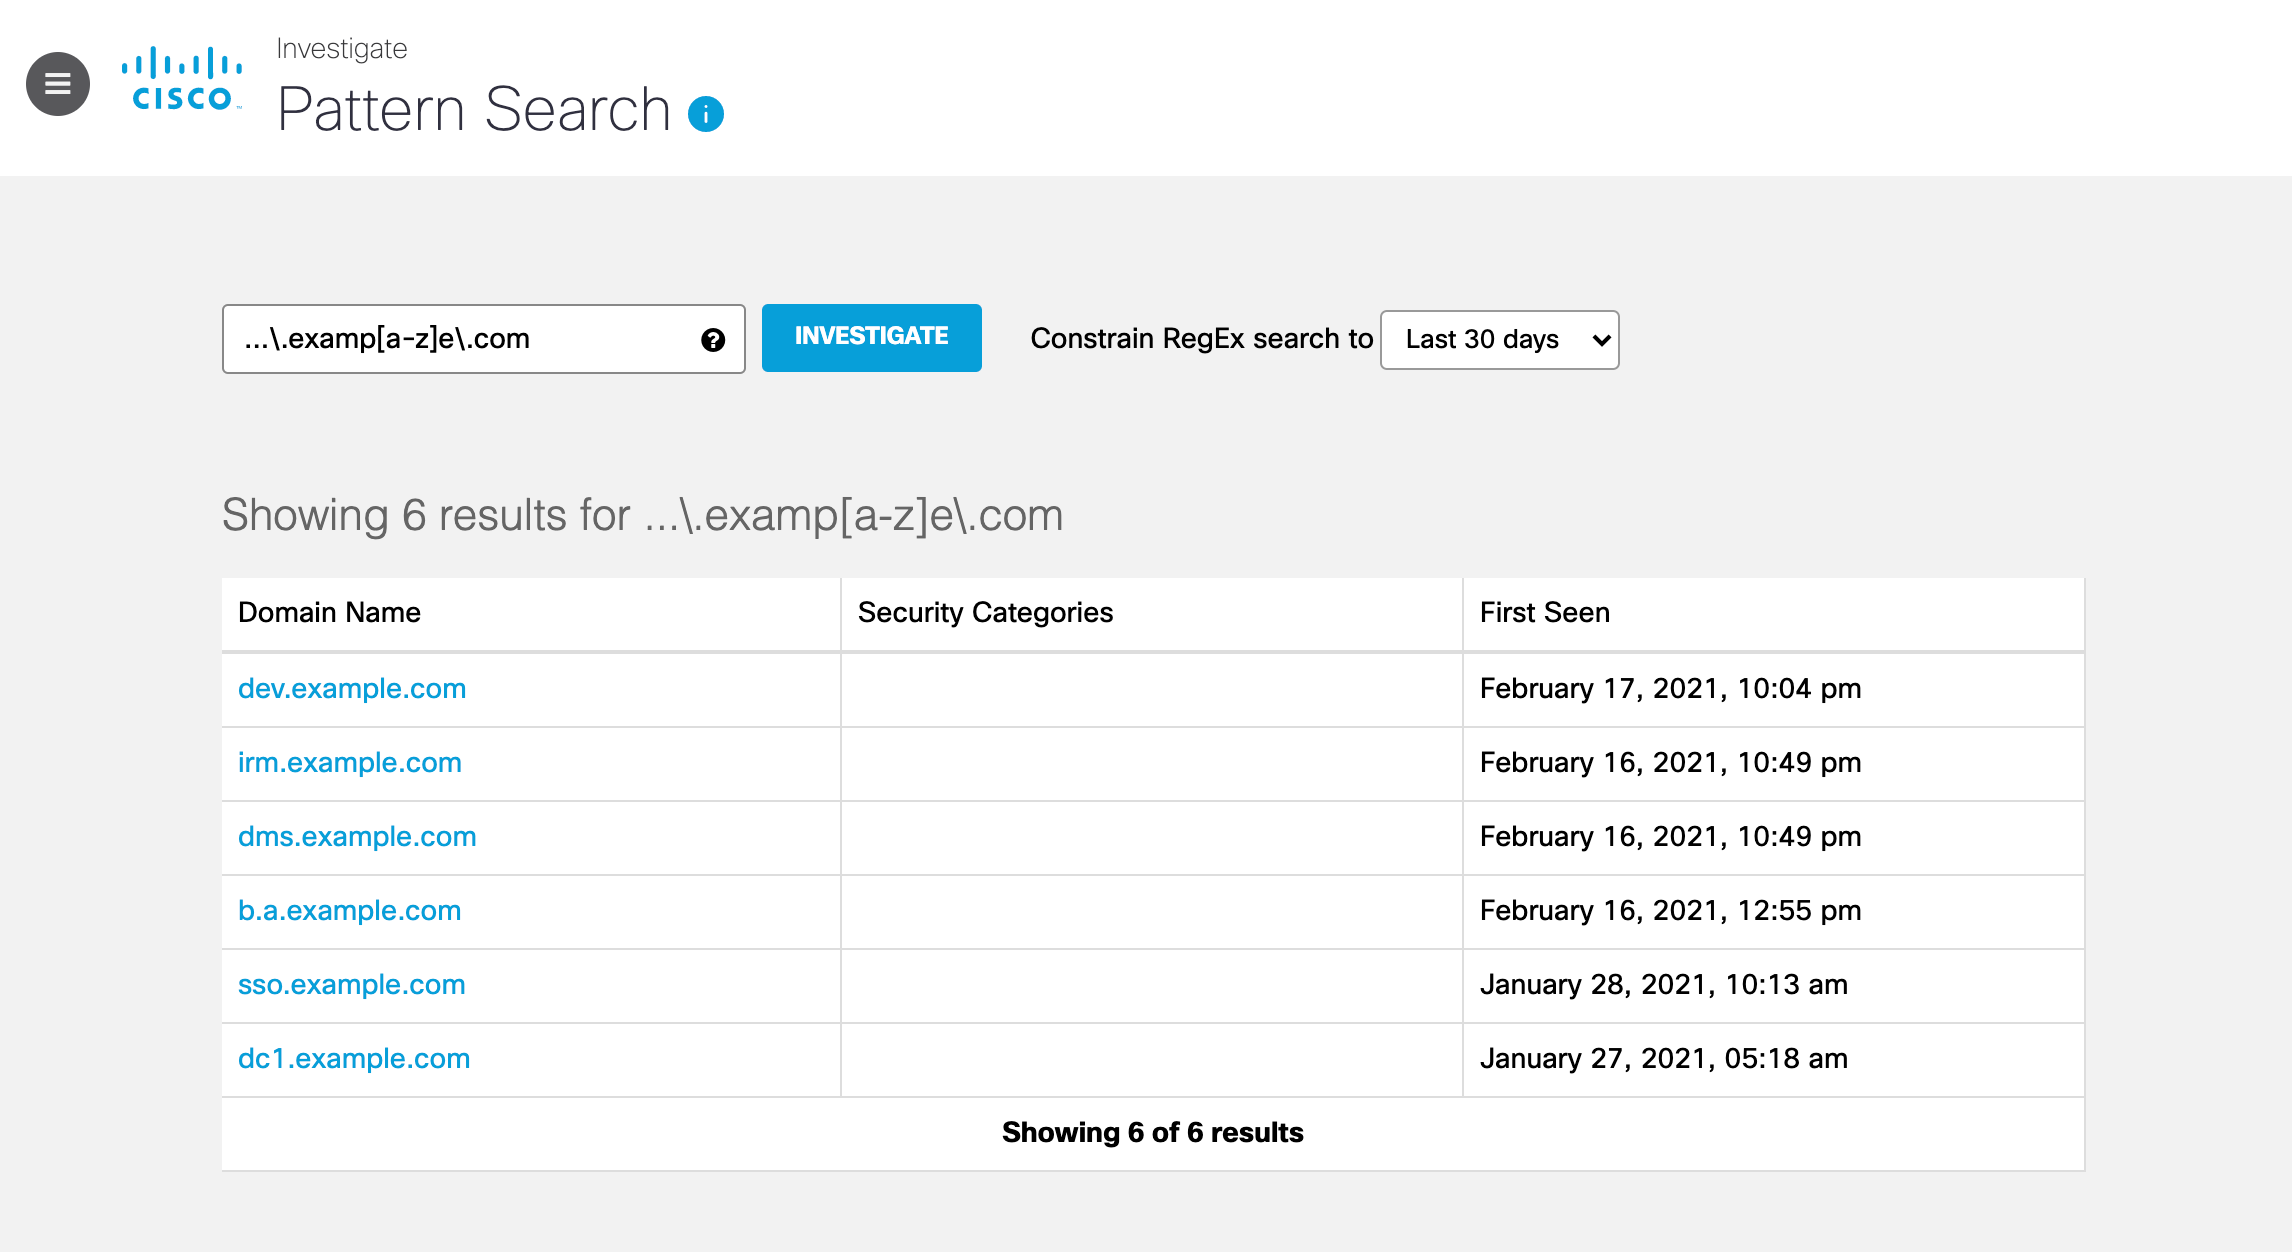The width and height of the screenshot is (2292, 1252).
Task: Click the First Seen column header
Action: tap(1545, 613)
